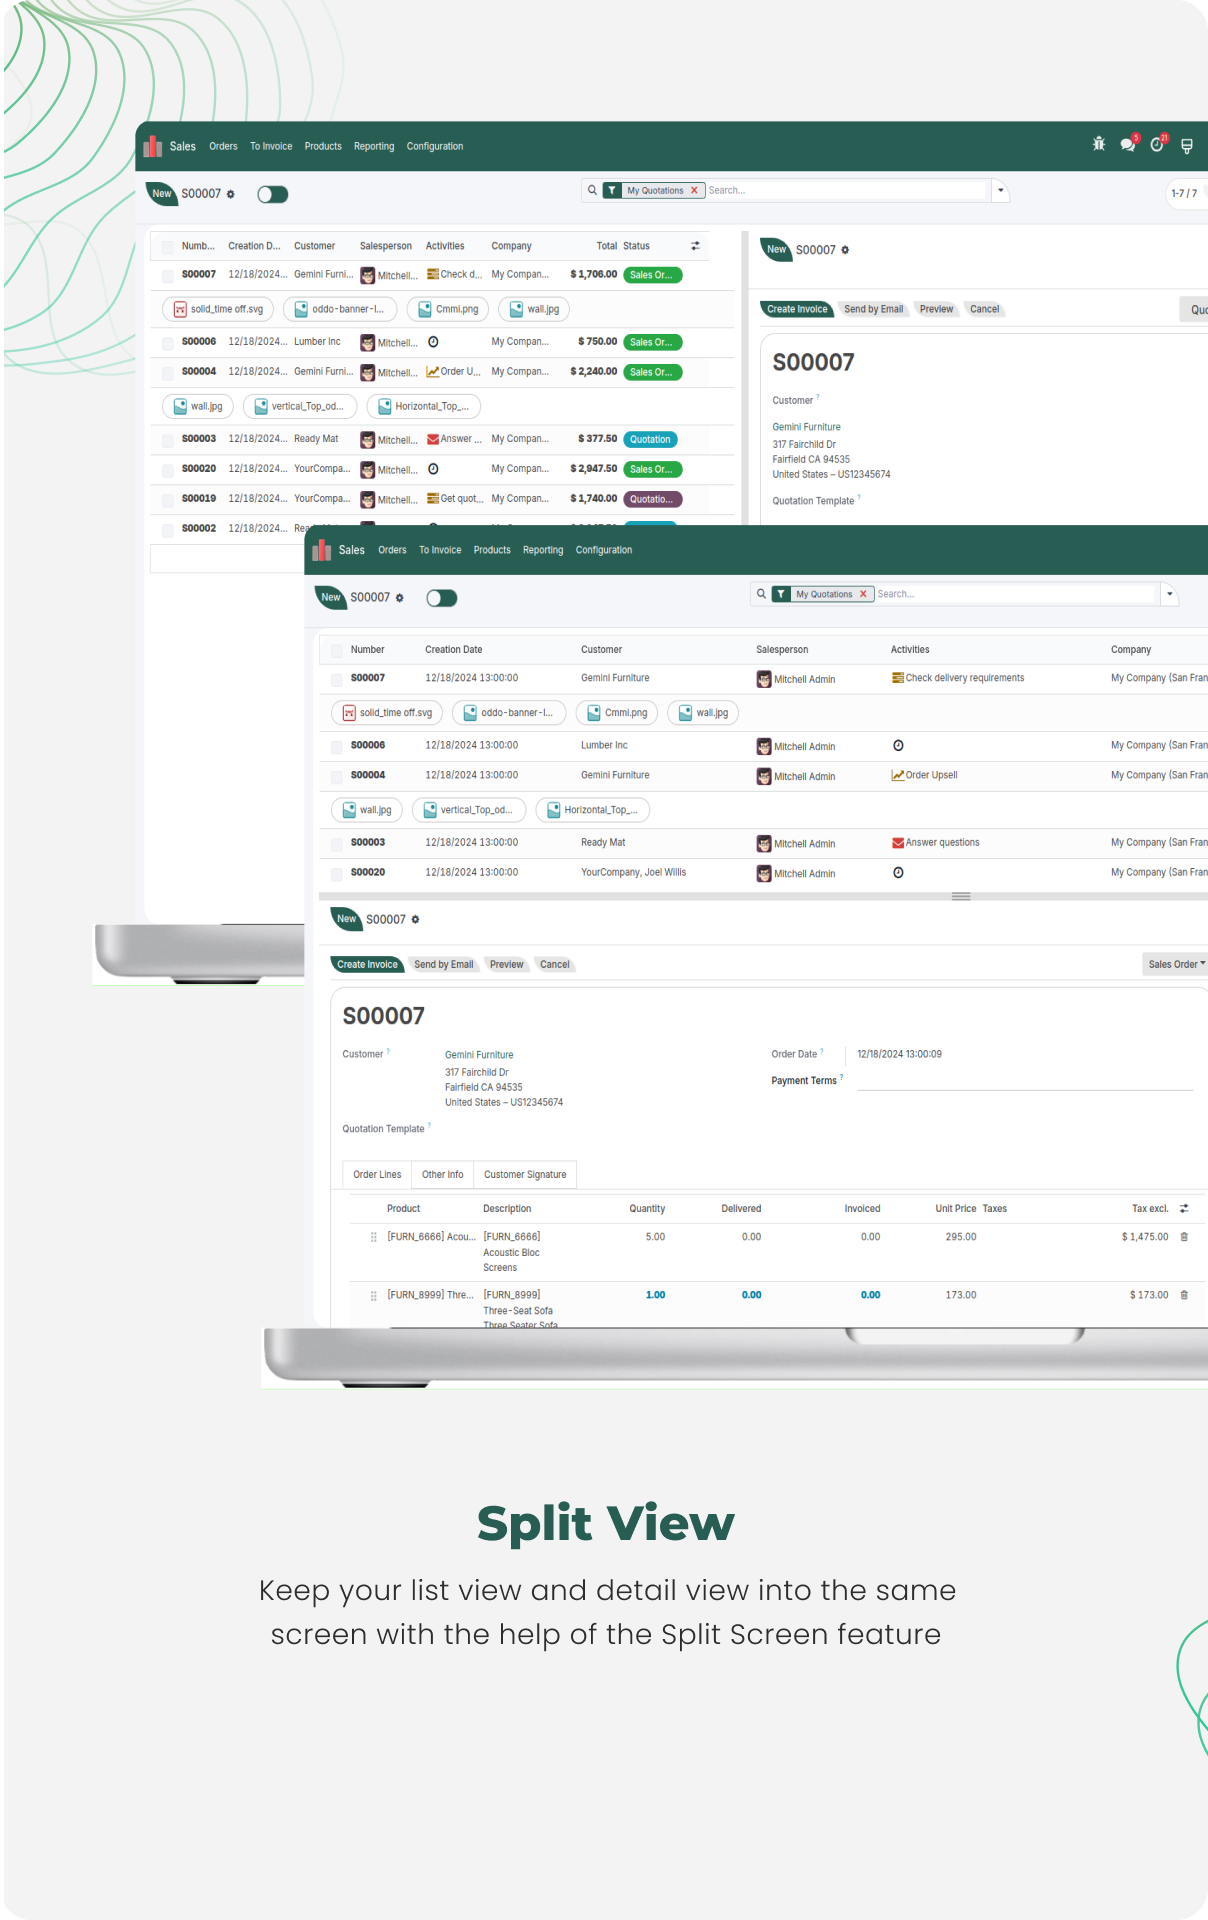
Task: Click the 1-7 / 7 pager
Action: point(1184,193)
